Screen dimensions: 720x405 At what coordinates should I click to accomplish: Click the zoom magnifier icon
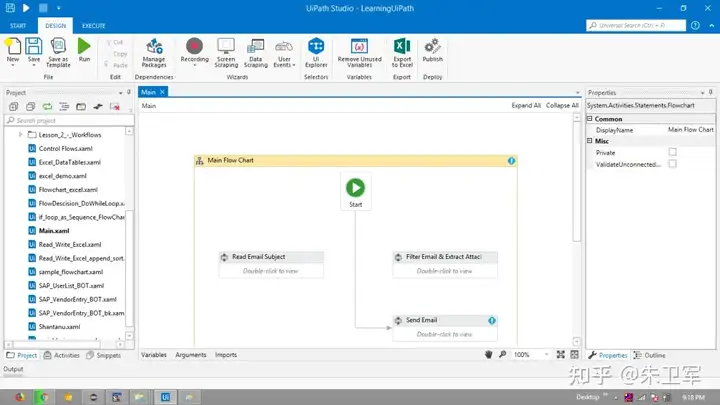pyautogui.click(x=503, y=354)
